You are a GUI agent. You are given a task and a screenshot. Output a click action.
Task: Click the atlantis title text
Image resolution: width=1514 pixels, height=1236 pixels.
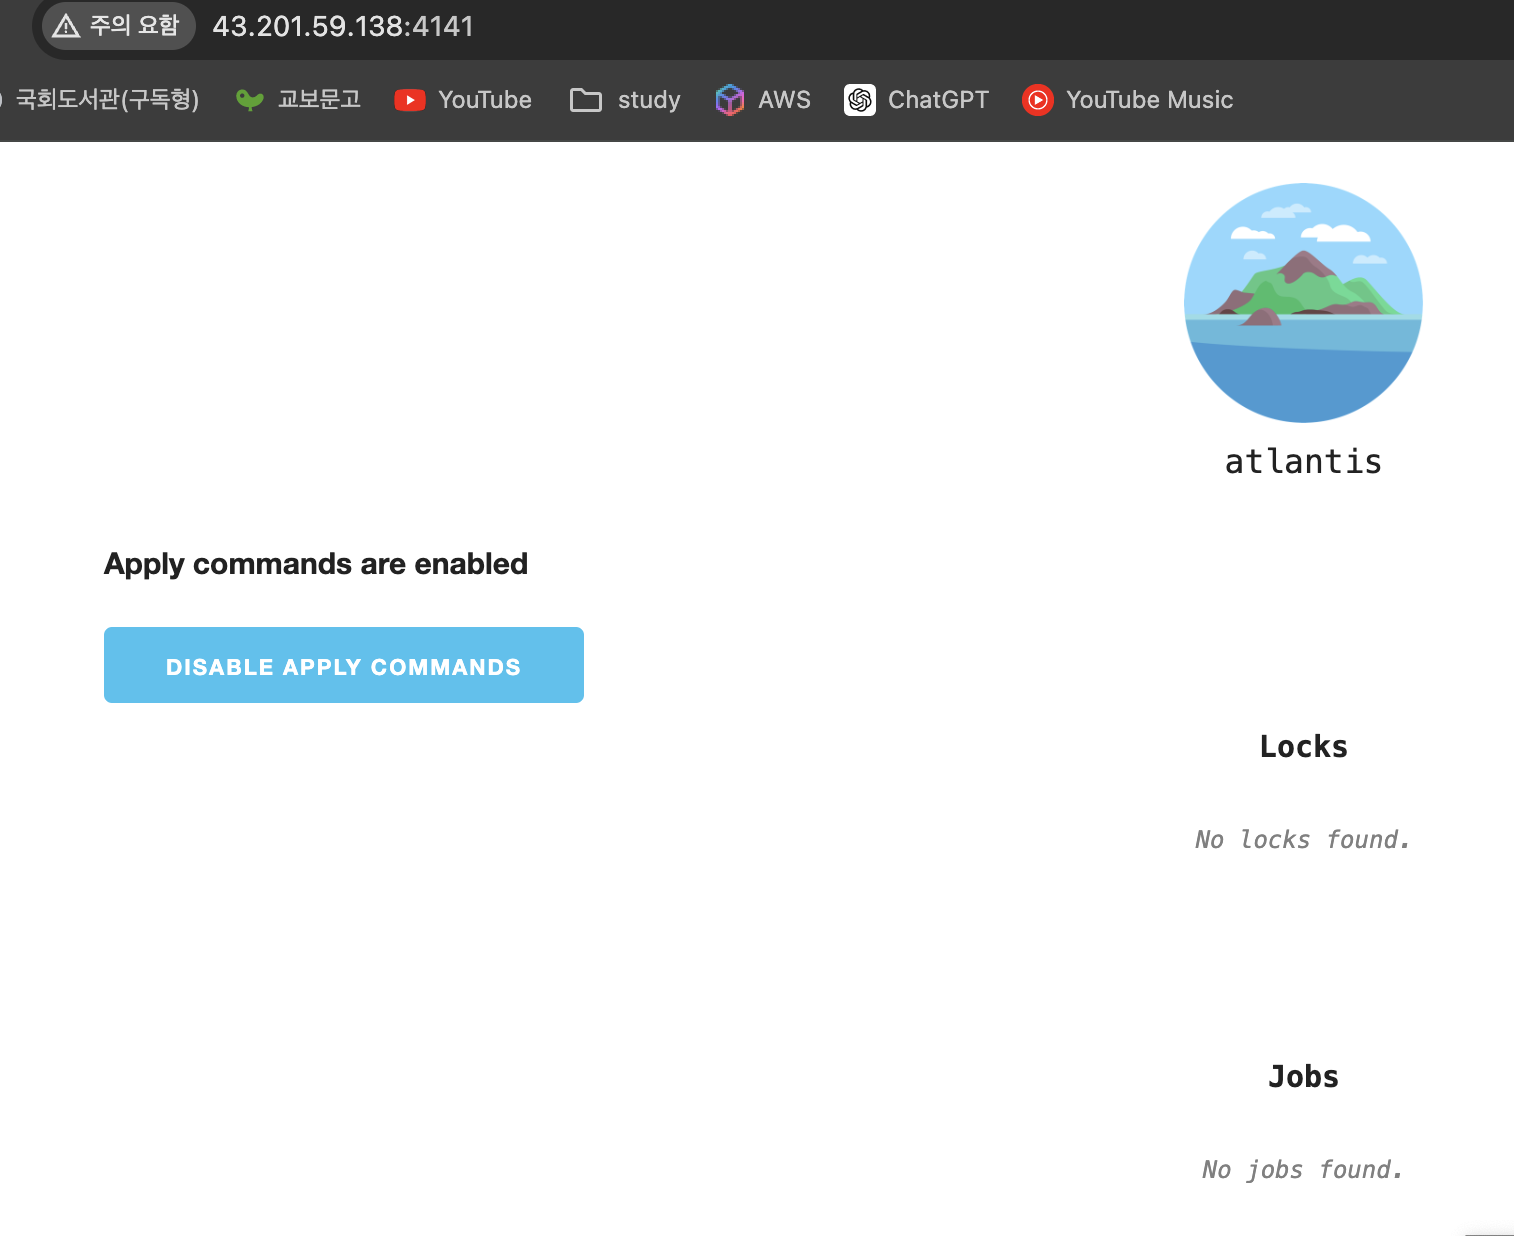click(1303, 461)
